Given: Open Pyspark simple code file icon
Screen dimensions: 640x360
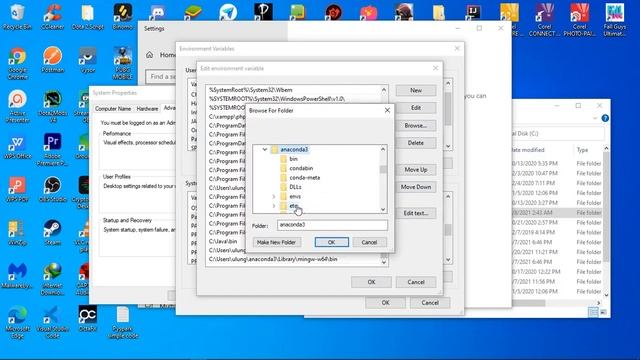Looking at the screenshot, I should (122, 323).
